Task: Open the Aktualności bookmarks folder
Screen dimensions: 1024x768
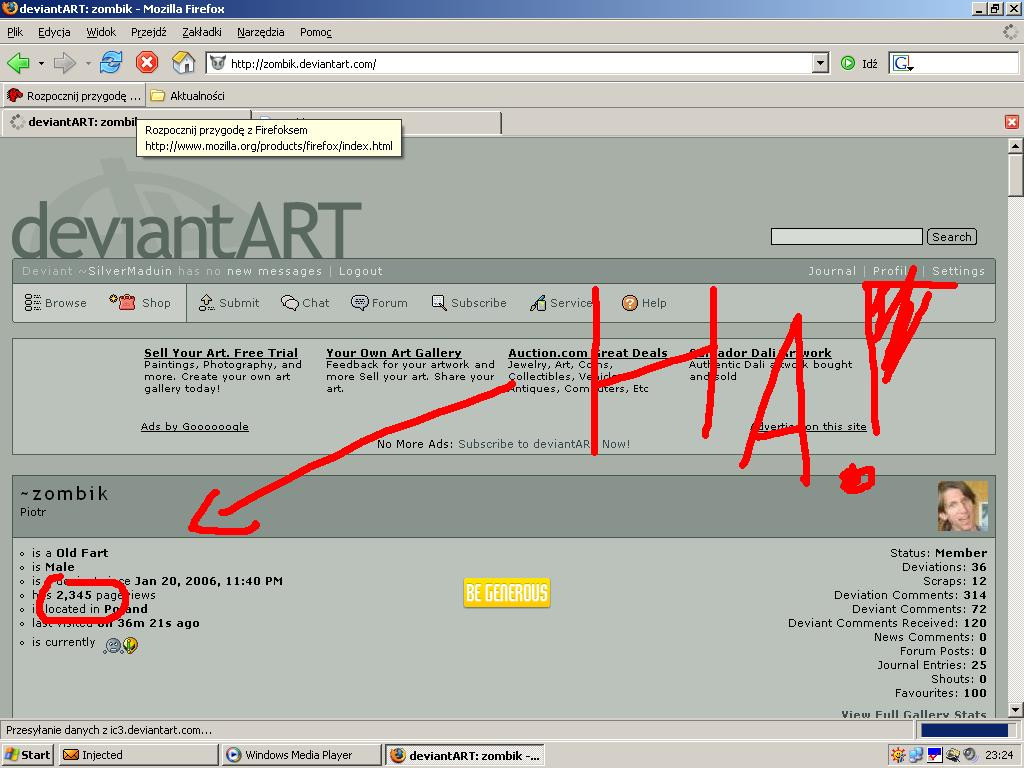Action: (187, 95)
